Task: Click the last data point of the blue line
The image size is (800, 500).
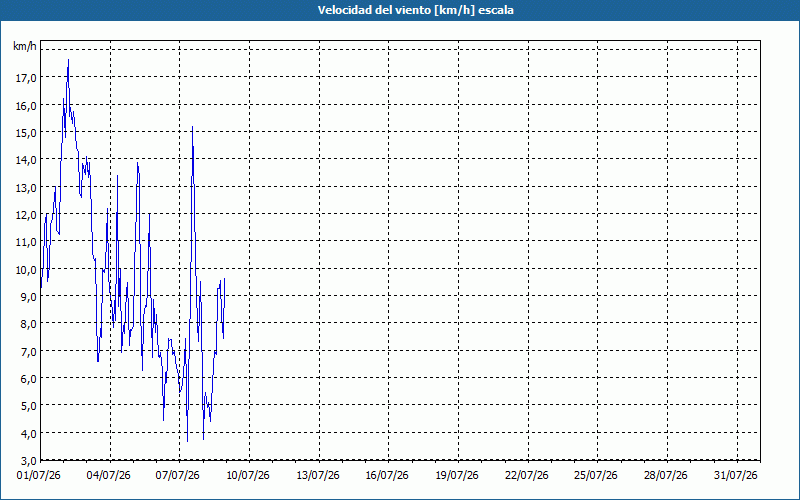Action: click(224, 279)
